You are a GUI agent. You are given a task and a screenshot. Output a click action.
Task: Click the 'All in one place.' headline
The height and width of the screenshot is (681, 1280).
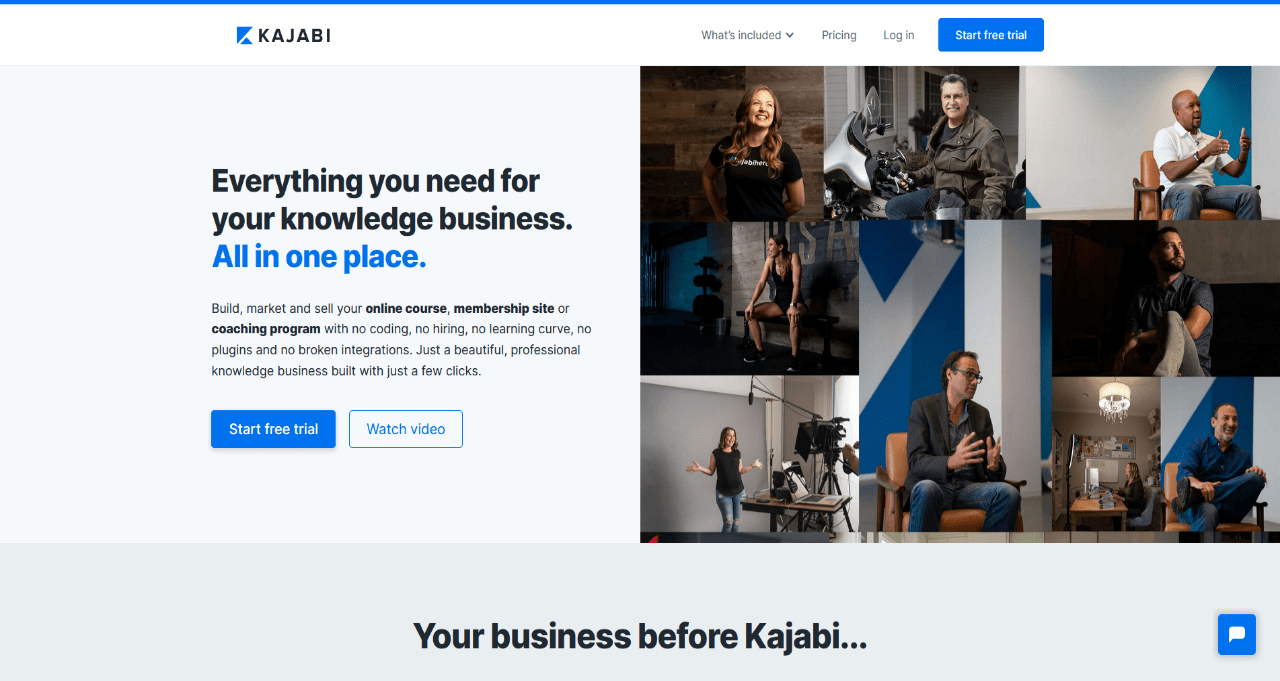point(319,257)
